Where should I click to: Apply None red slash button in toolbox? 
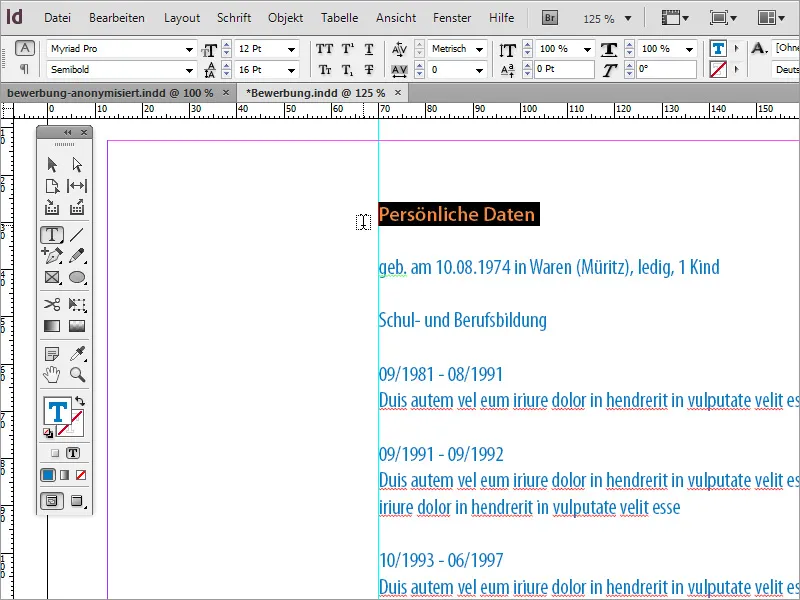tap(81, 475)
